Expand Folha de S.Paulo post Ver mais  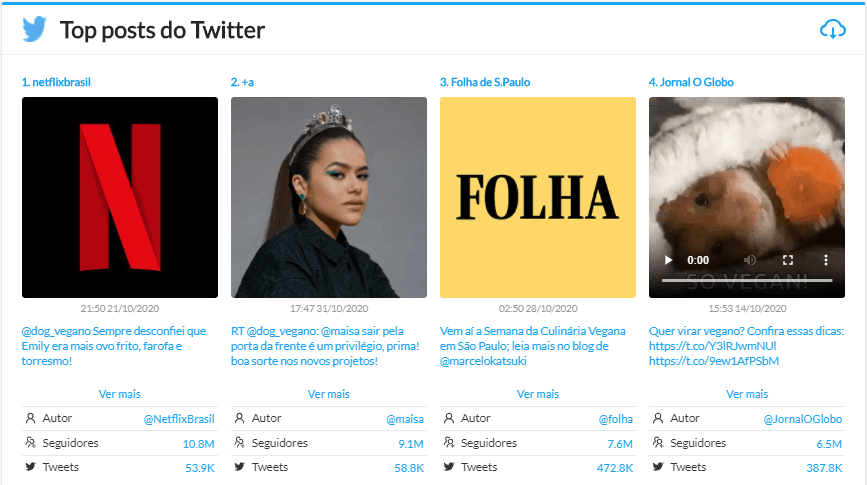[538, 394]
